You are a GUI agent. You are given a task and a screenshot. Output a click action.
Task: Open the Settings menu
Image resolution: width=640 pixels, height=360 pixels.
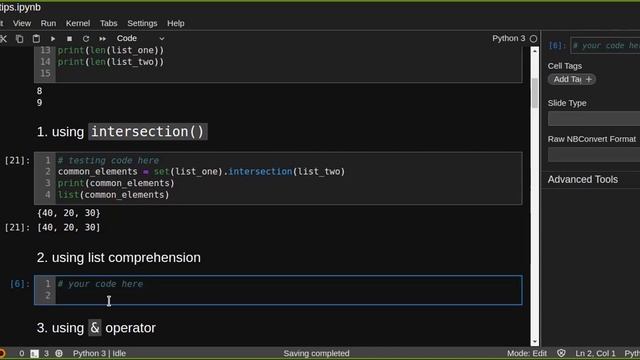[x=142, y=23]
